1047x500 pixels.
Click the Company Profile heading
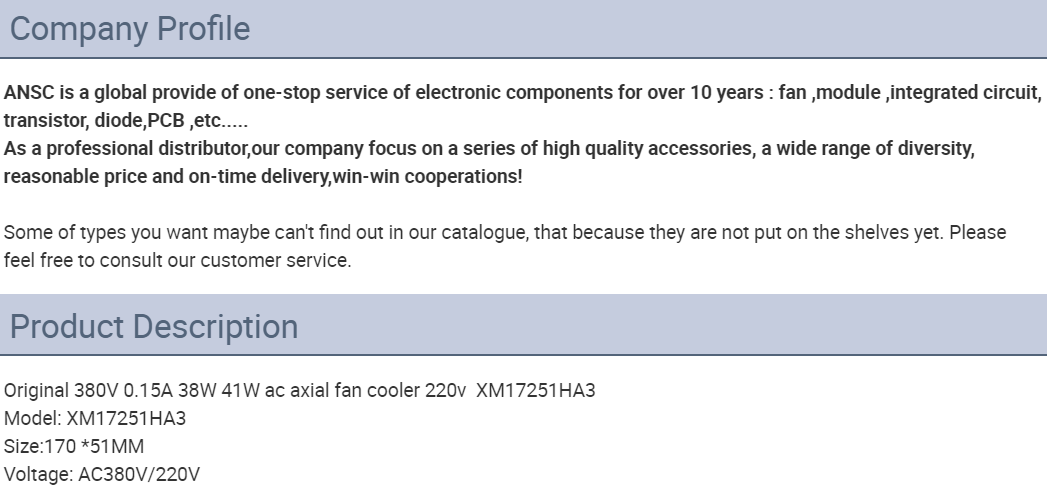(130, 29)
